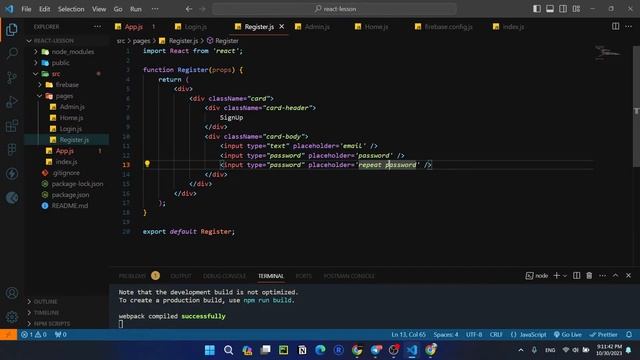
Task: Open the Run menu
Action: pos(136,9)
